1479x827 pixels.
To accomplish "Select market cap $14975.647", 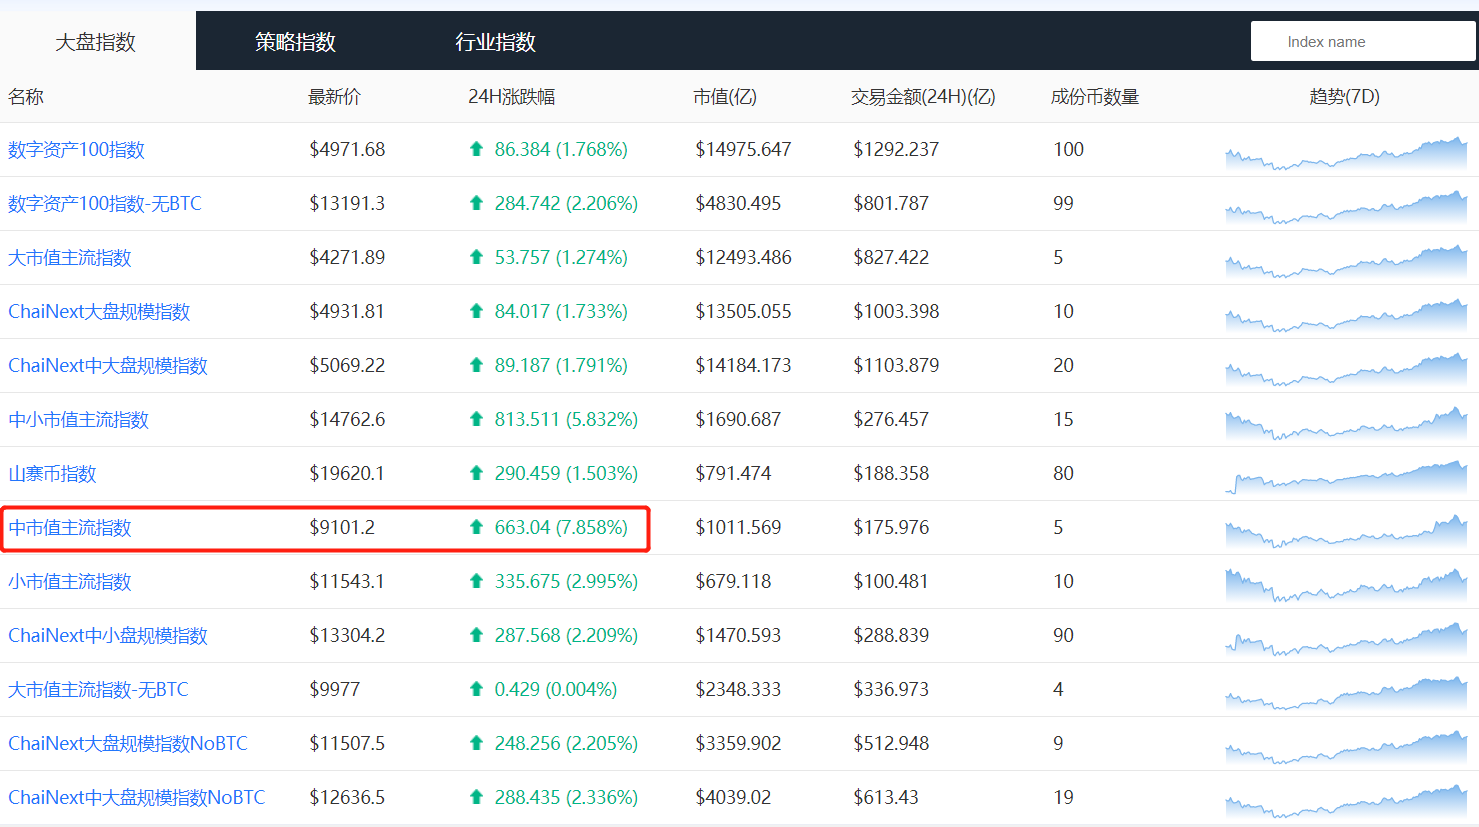I will click(743, 150).
